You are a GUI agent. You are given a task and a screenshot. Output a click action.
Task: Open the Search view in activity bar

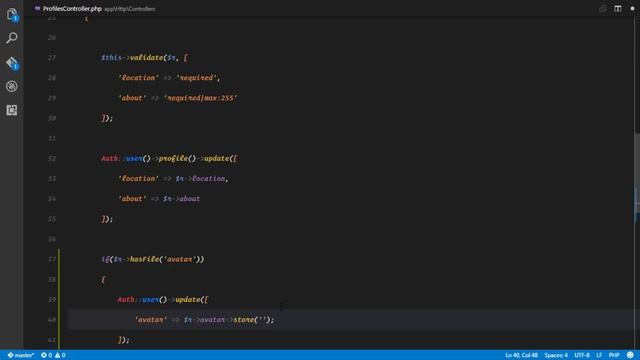pyautogui.click(x=12, y=38)
